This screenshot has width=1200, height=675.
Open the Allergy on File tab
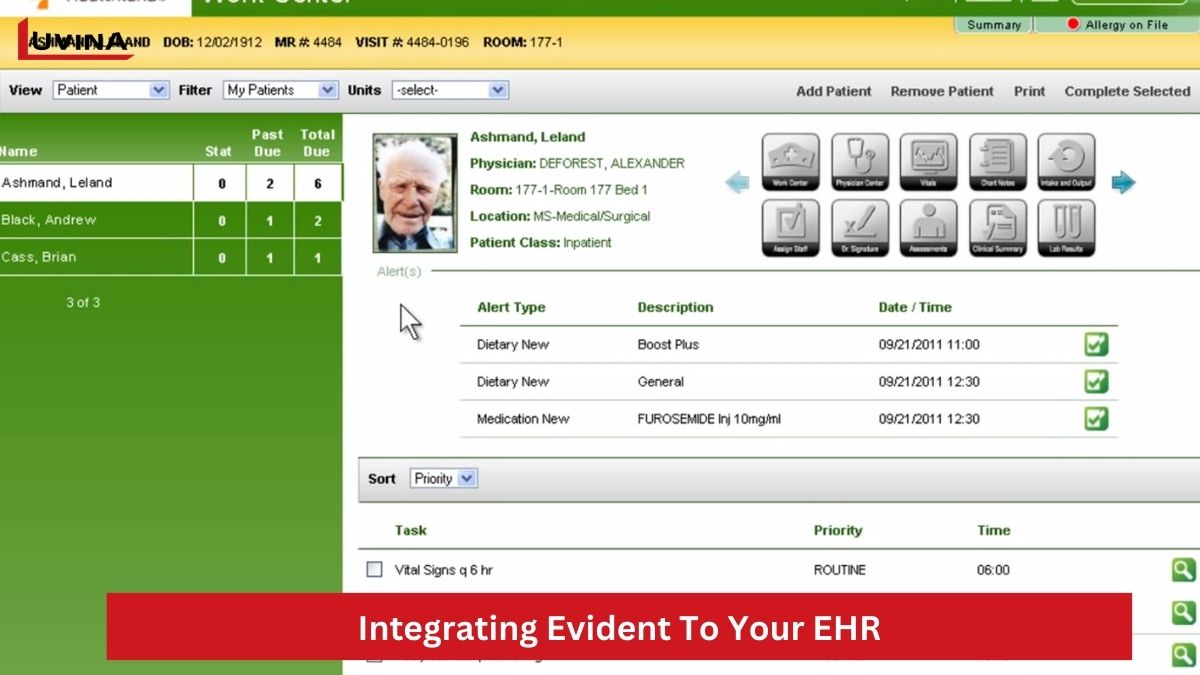coord(1118,25)
